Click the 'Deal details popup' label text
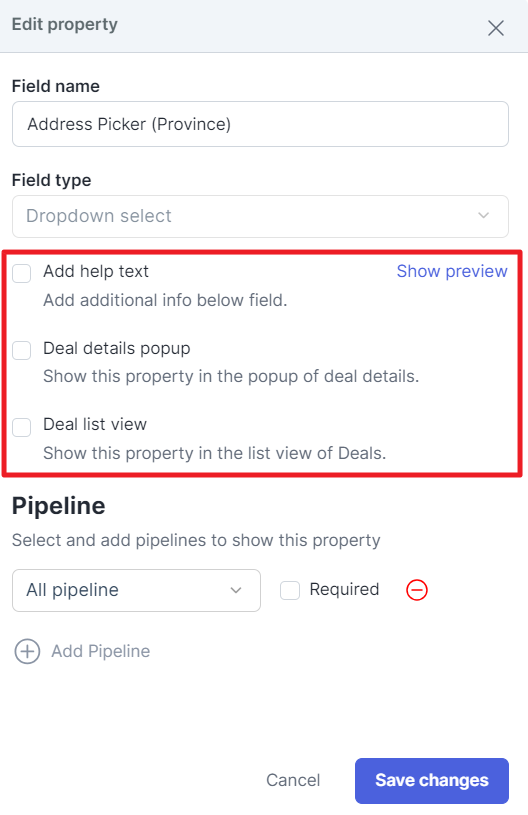The image size is (528, 815). click(x=117, y=348)
